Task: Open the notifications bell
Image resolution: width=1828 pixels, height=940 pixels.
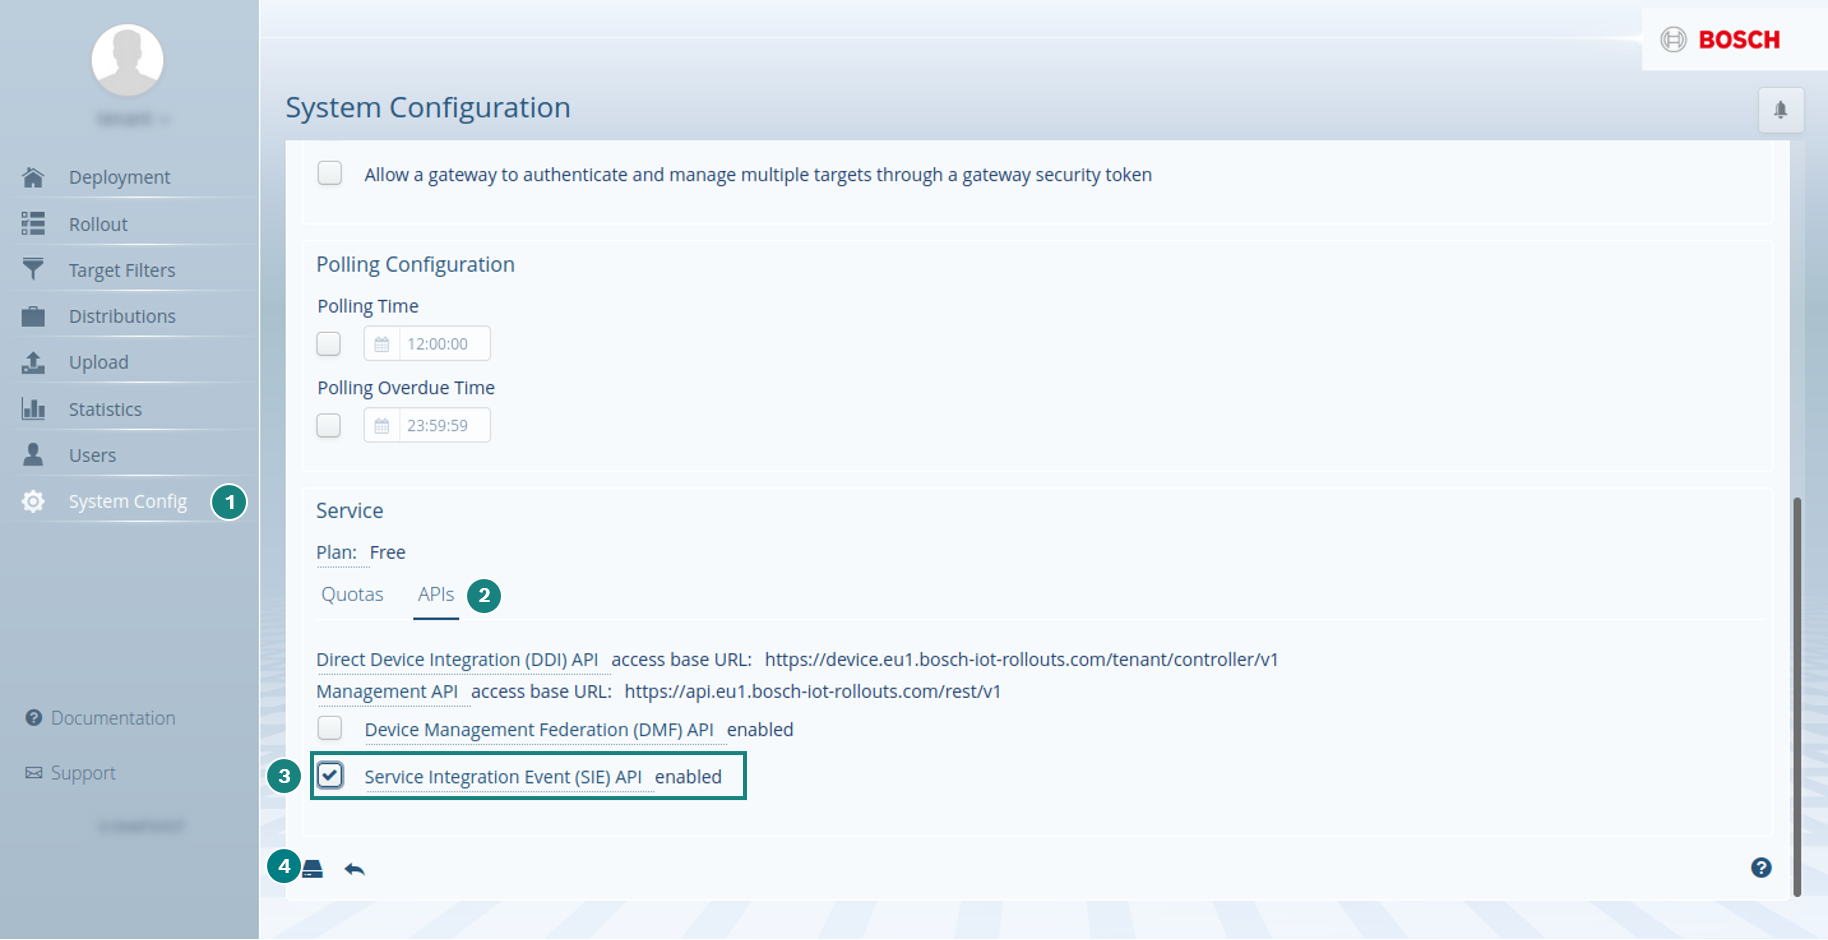Action: click(x=1780, y=110)
